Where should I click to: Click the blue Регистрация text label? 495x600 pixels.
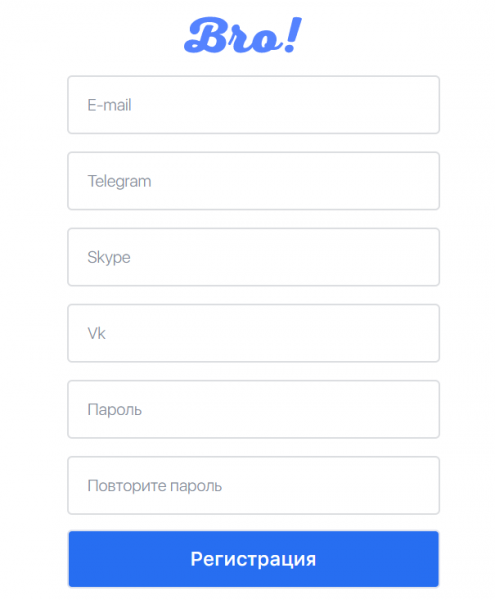tap(253, 559)
